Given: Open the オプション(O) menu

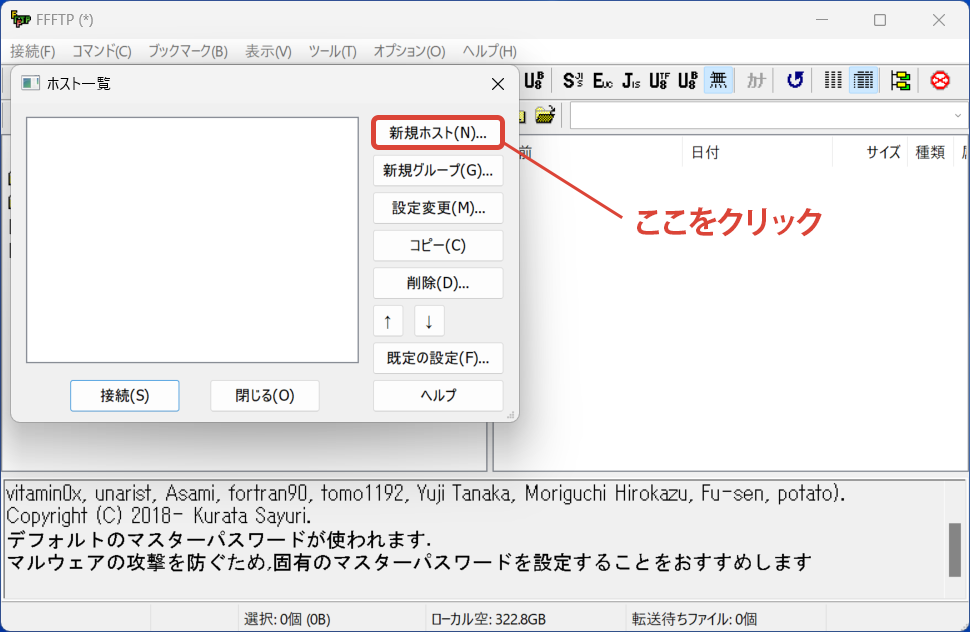Looking at the screenshot, I should point(409,51).
